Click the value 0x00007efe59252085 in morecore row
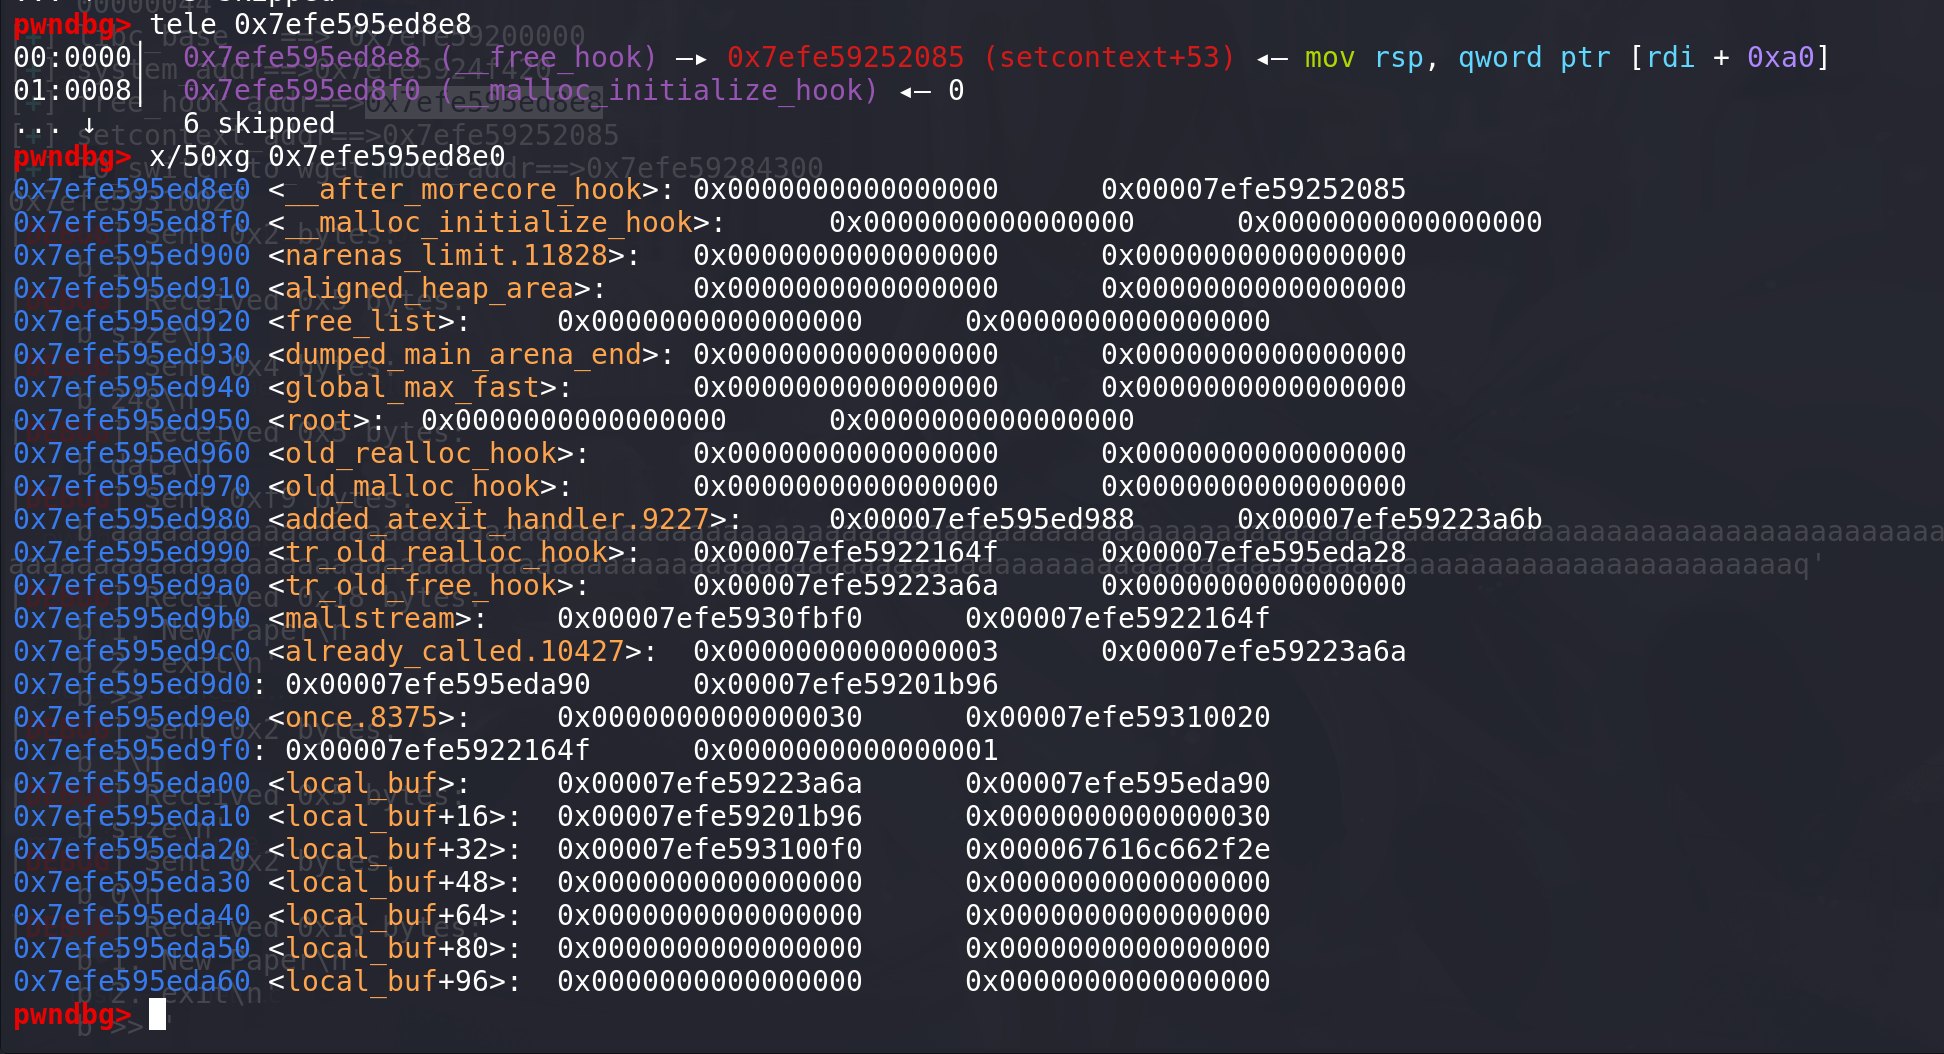This screenshot has height=1054, width=1944. pyautogui.click(x=1253, y=189)
